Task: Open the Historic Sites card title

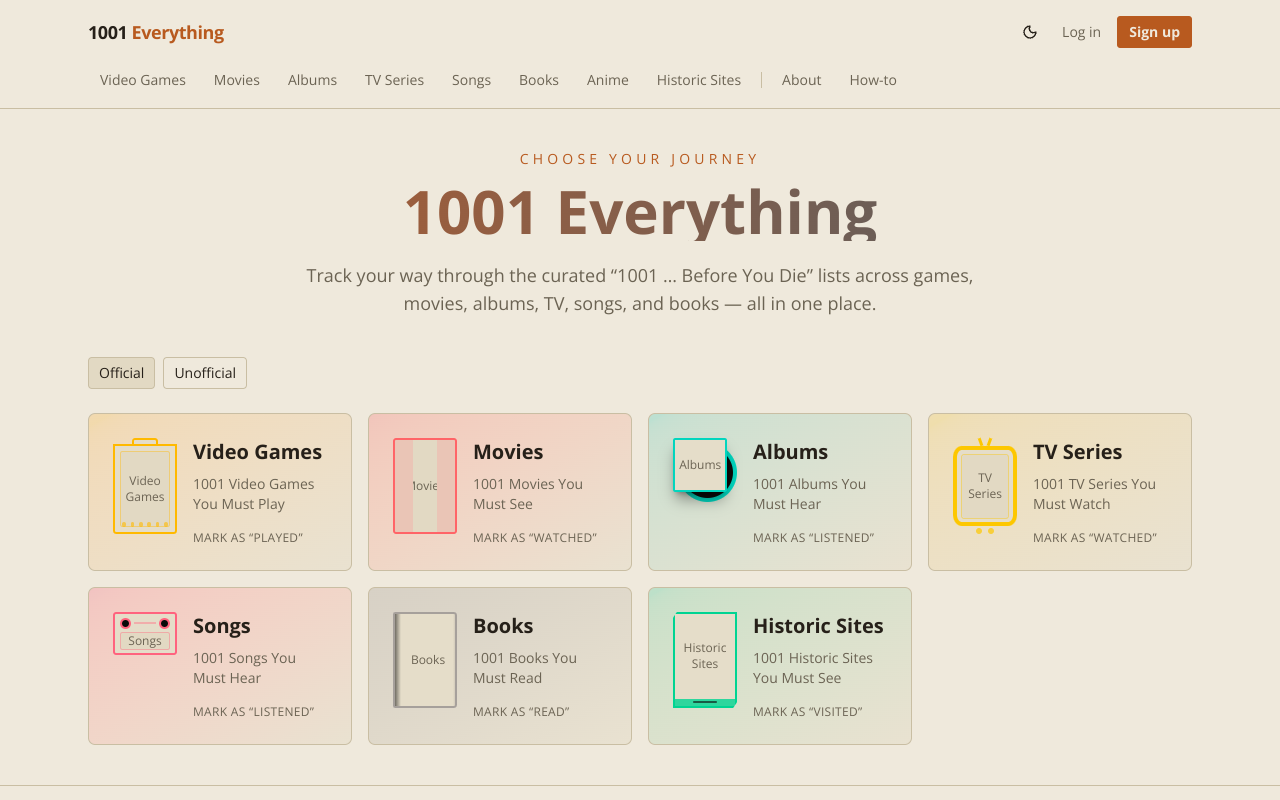Action: [818, 626]
